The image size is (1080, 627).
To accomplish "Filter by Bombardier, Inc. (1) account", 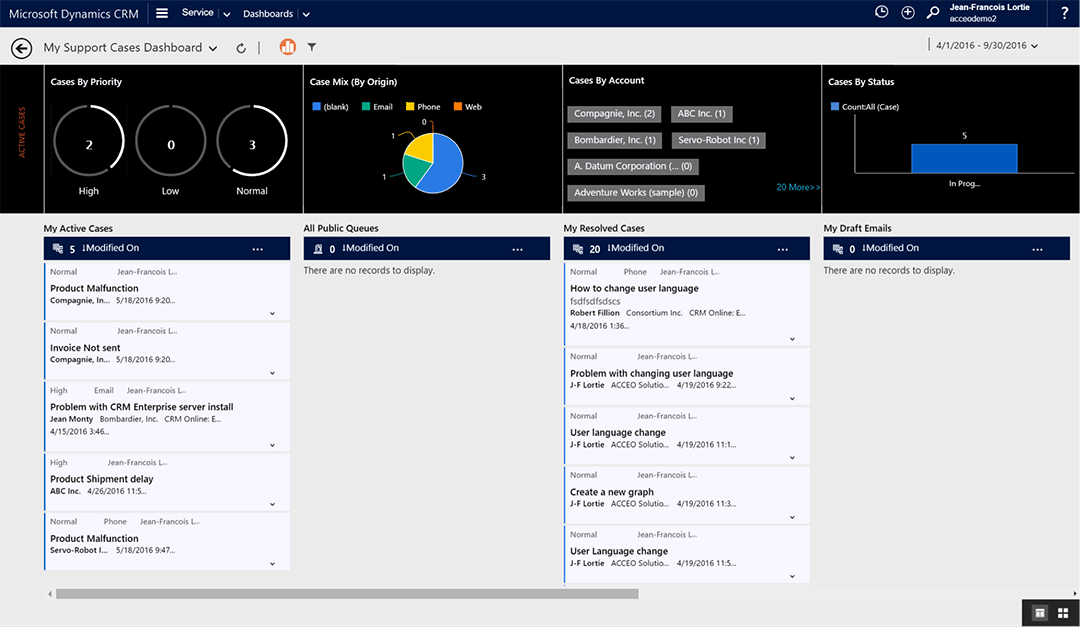I will coord(614,140).
